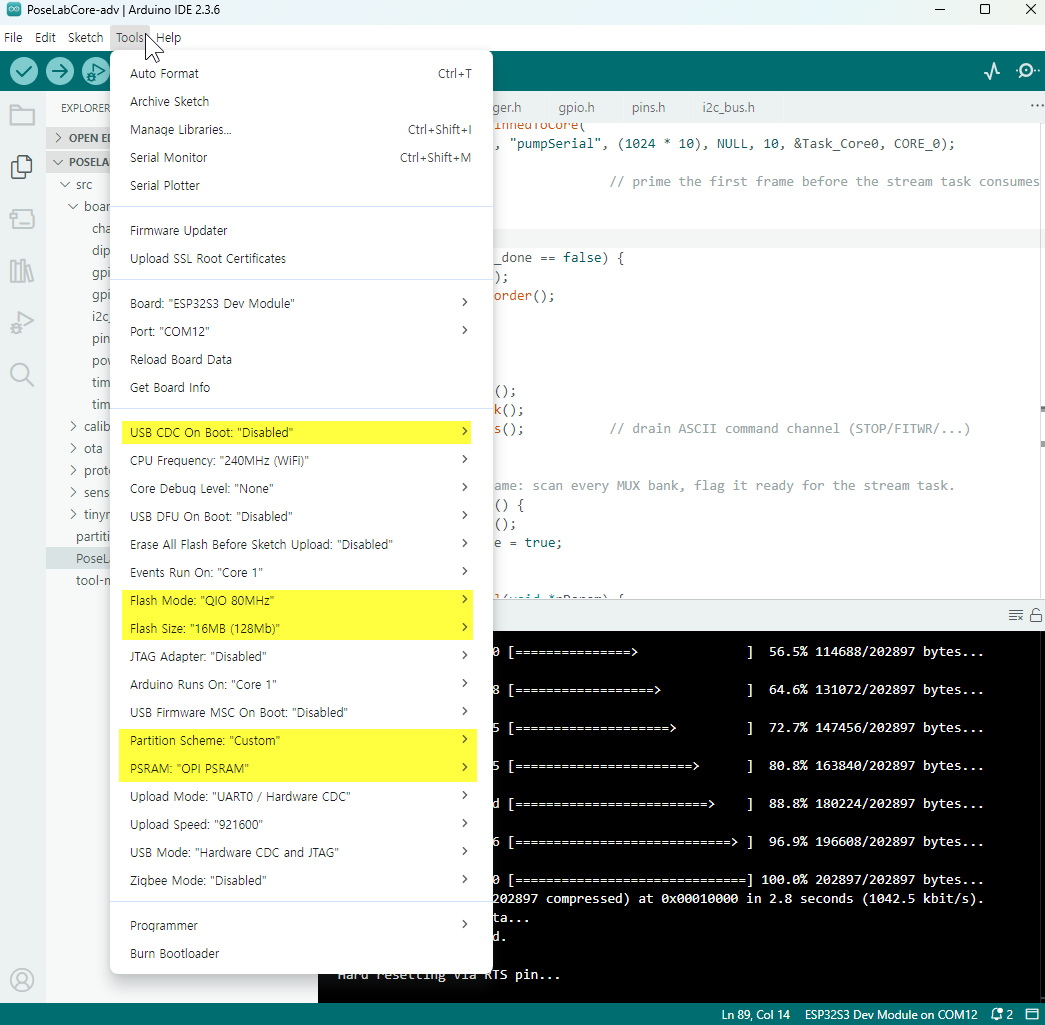Clear the output console icon
This screenshot has height=1025, width=1045.
1016,615
